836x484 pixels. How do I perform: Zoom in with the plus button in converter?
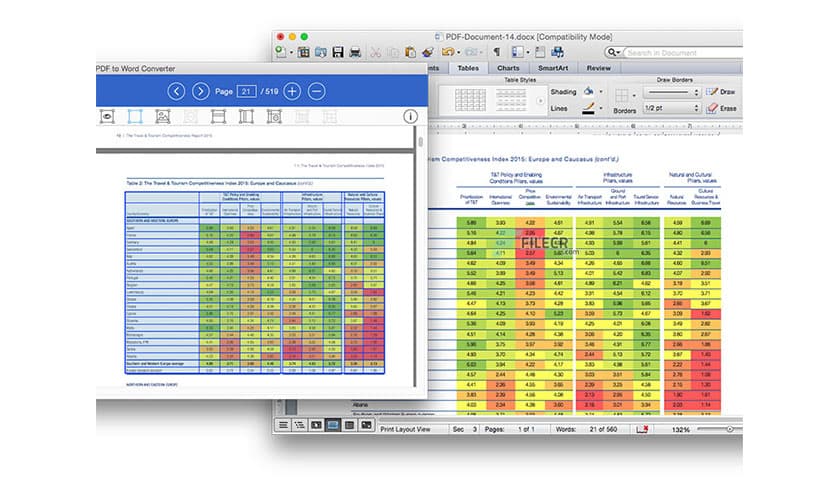[x=292, y=91]
